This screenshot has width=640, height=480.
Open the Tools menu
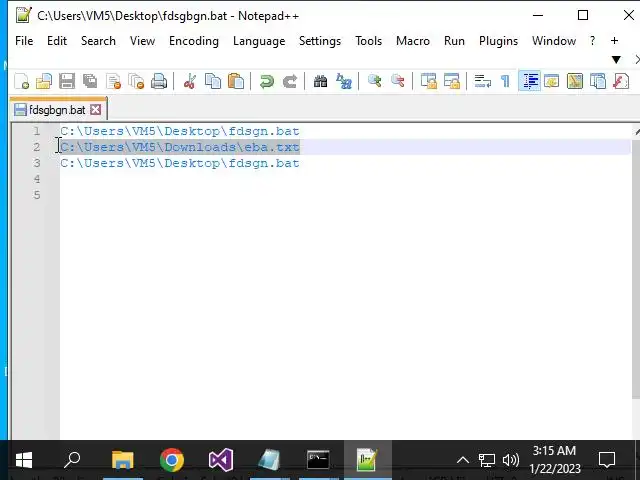(x=369, y=41)
